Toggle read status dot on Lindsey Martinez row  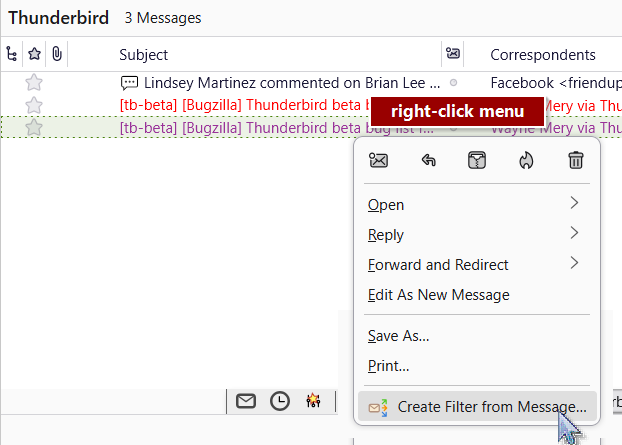pos(453,82)
